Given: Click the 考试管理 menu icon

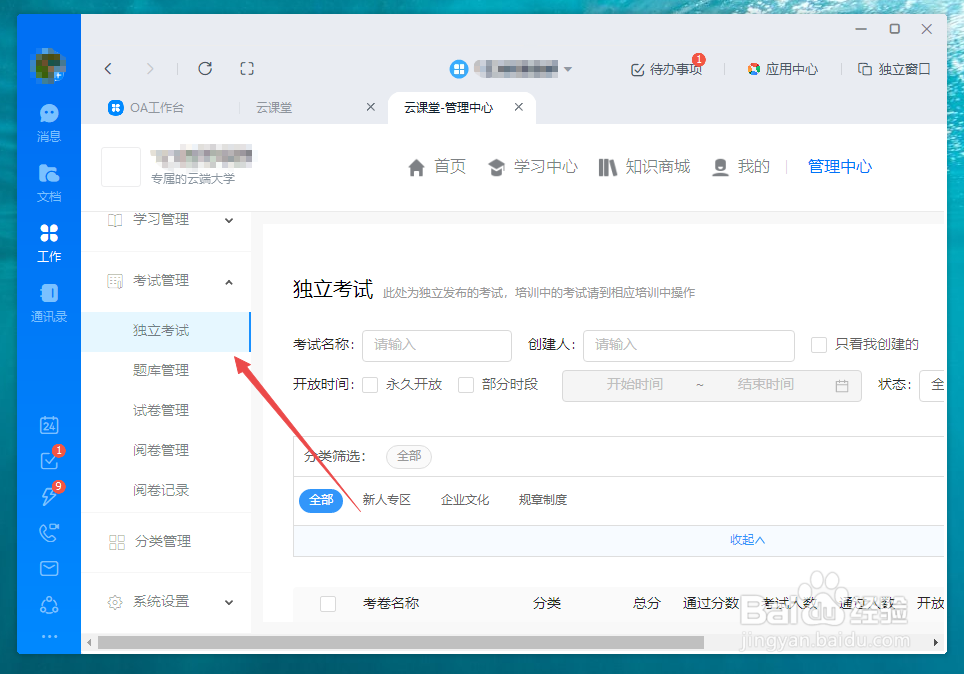Looking at the screenshot, I should [x=115, y=281].
